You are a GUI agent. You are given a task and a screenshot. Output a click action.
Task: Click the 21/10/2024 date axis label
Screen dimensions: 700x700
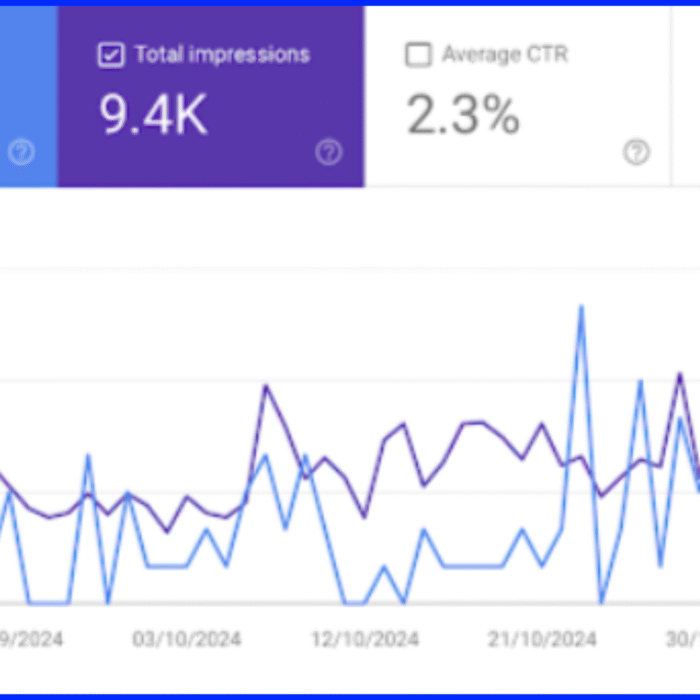(543, 639)
